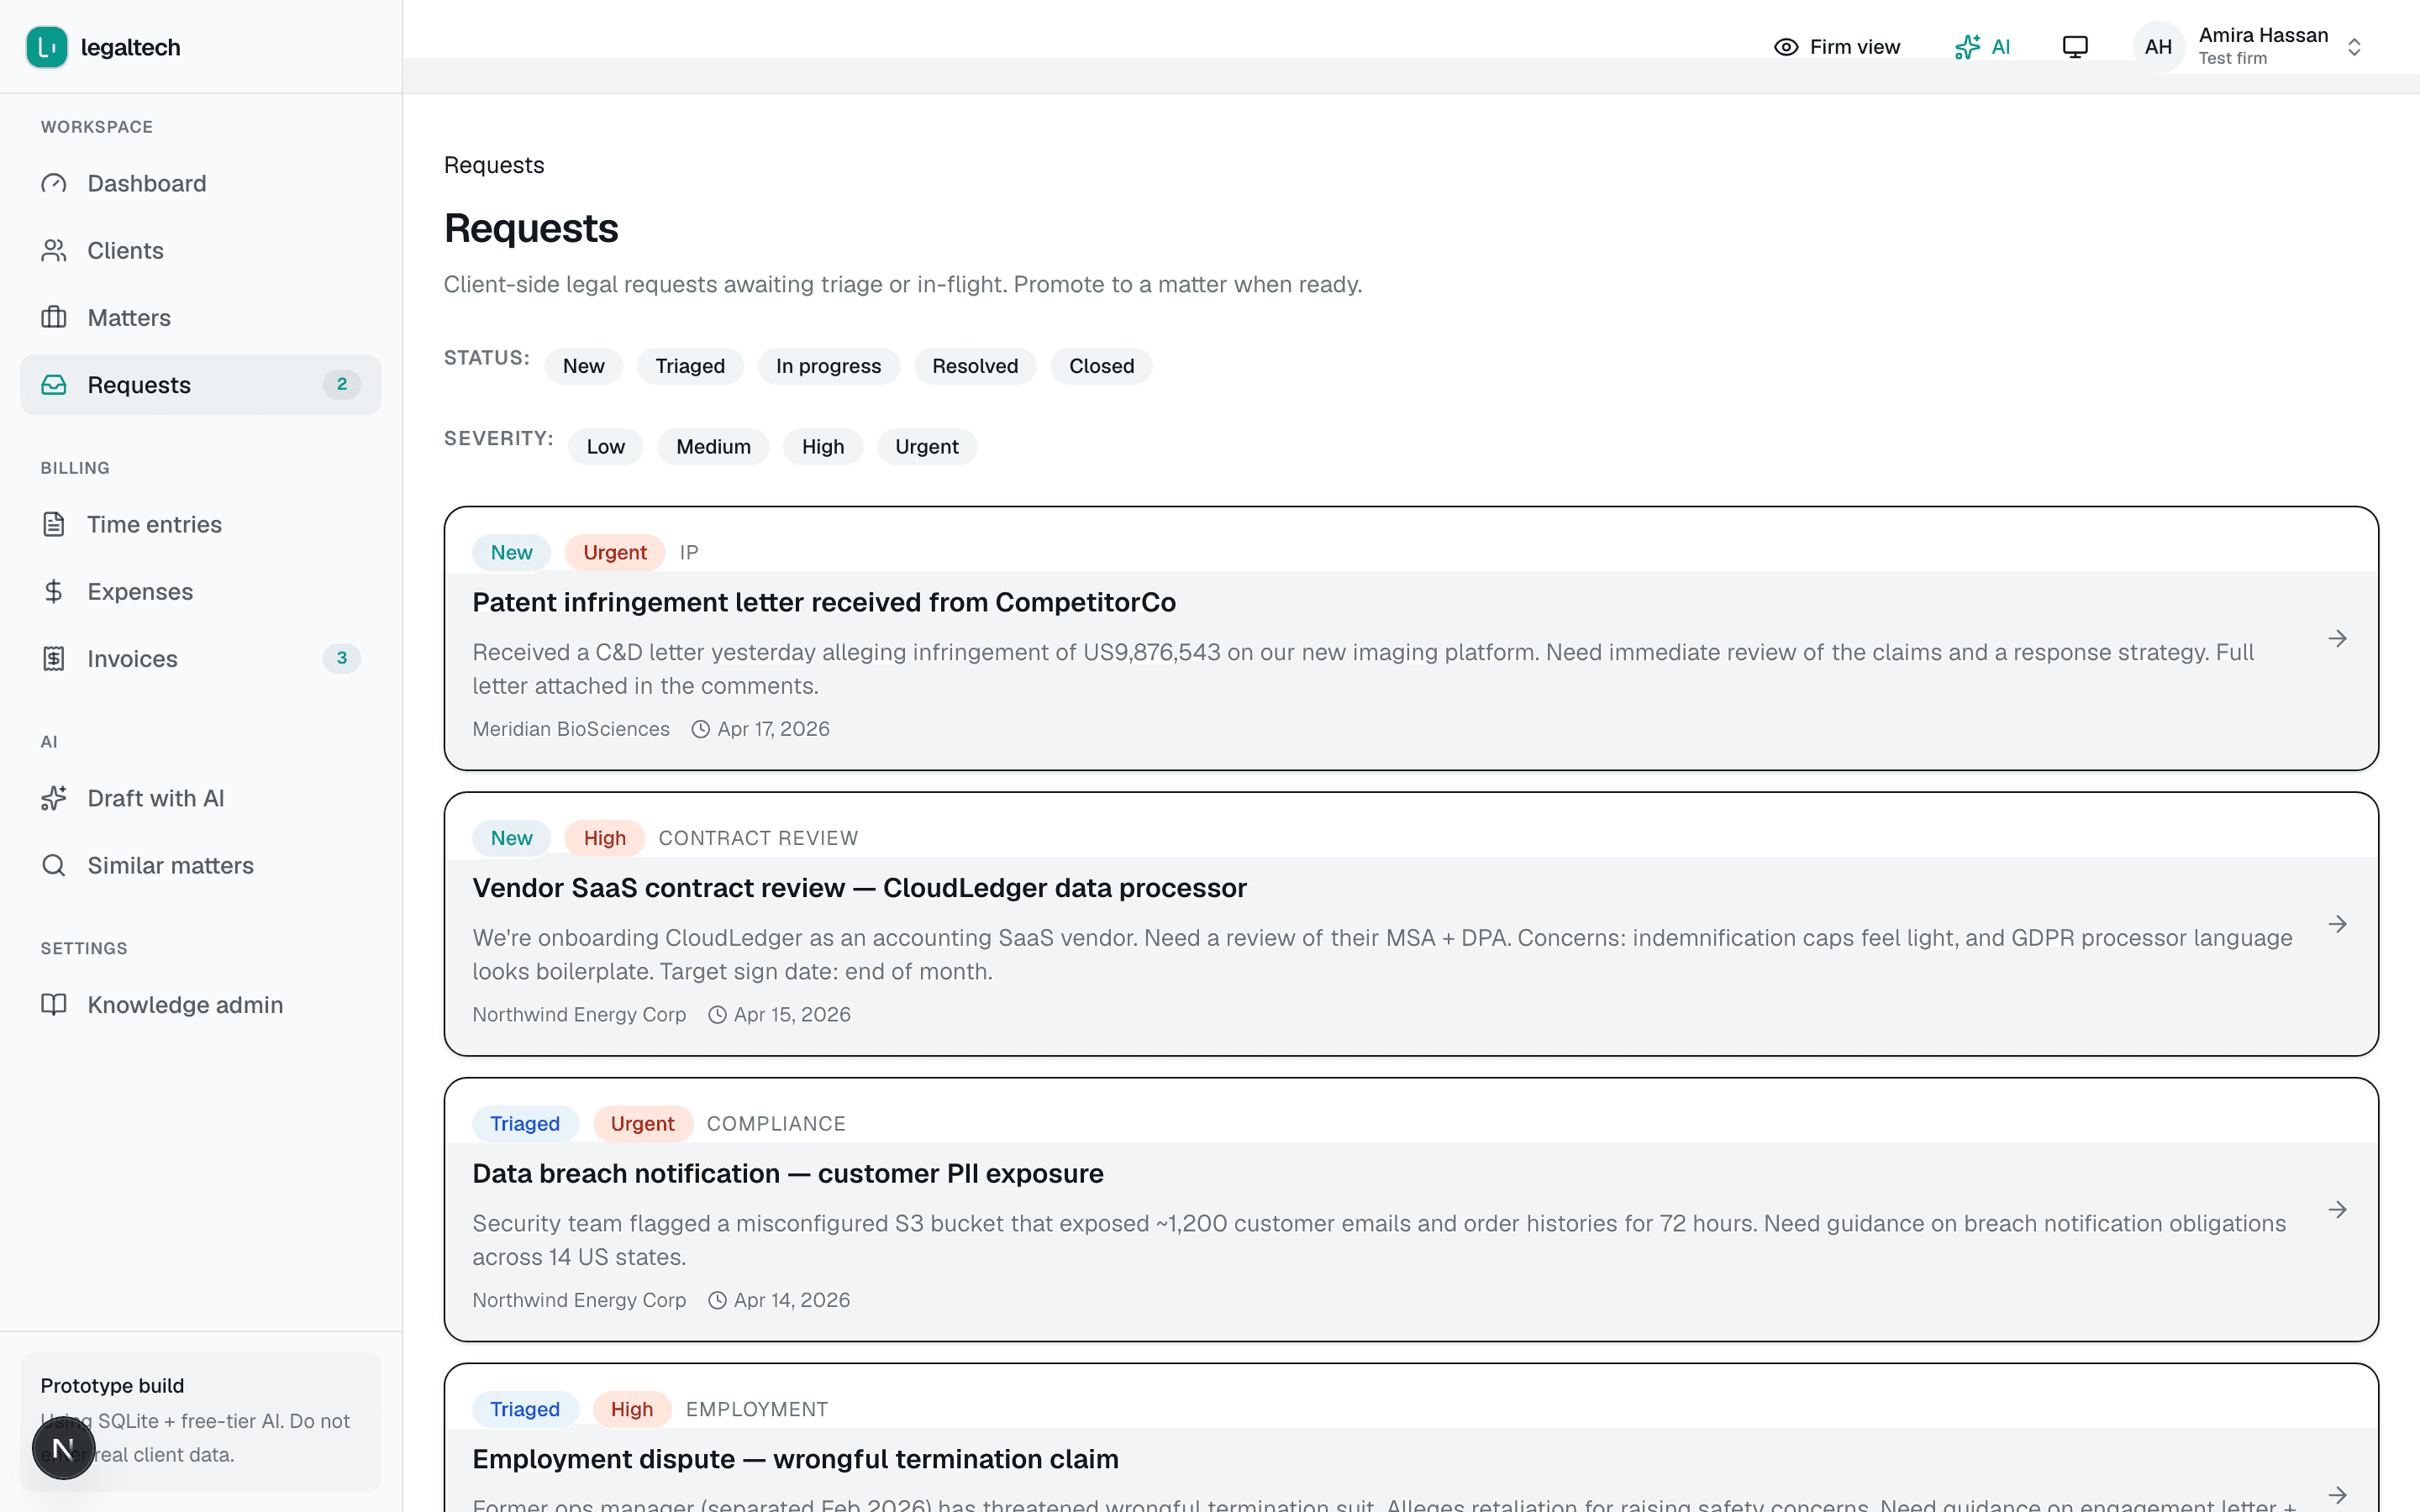Toggle the New status filter chip
The height and width of the screenshot is (1512, 2420).
[x=583, y=366]
